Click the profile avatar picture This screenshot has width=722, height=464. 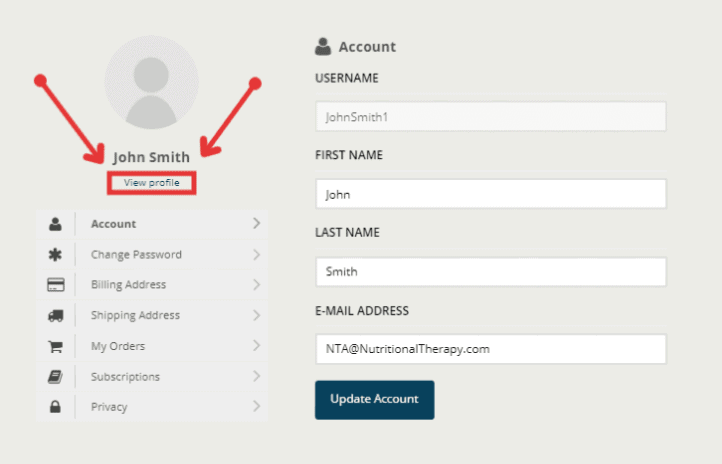[151, 82]
